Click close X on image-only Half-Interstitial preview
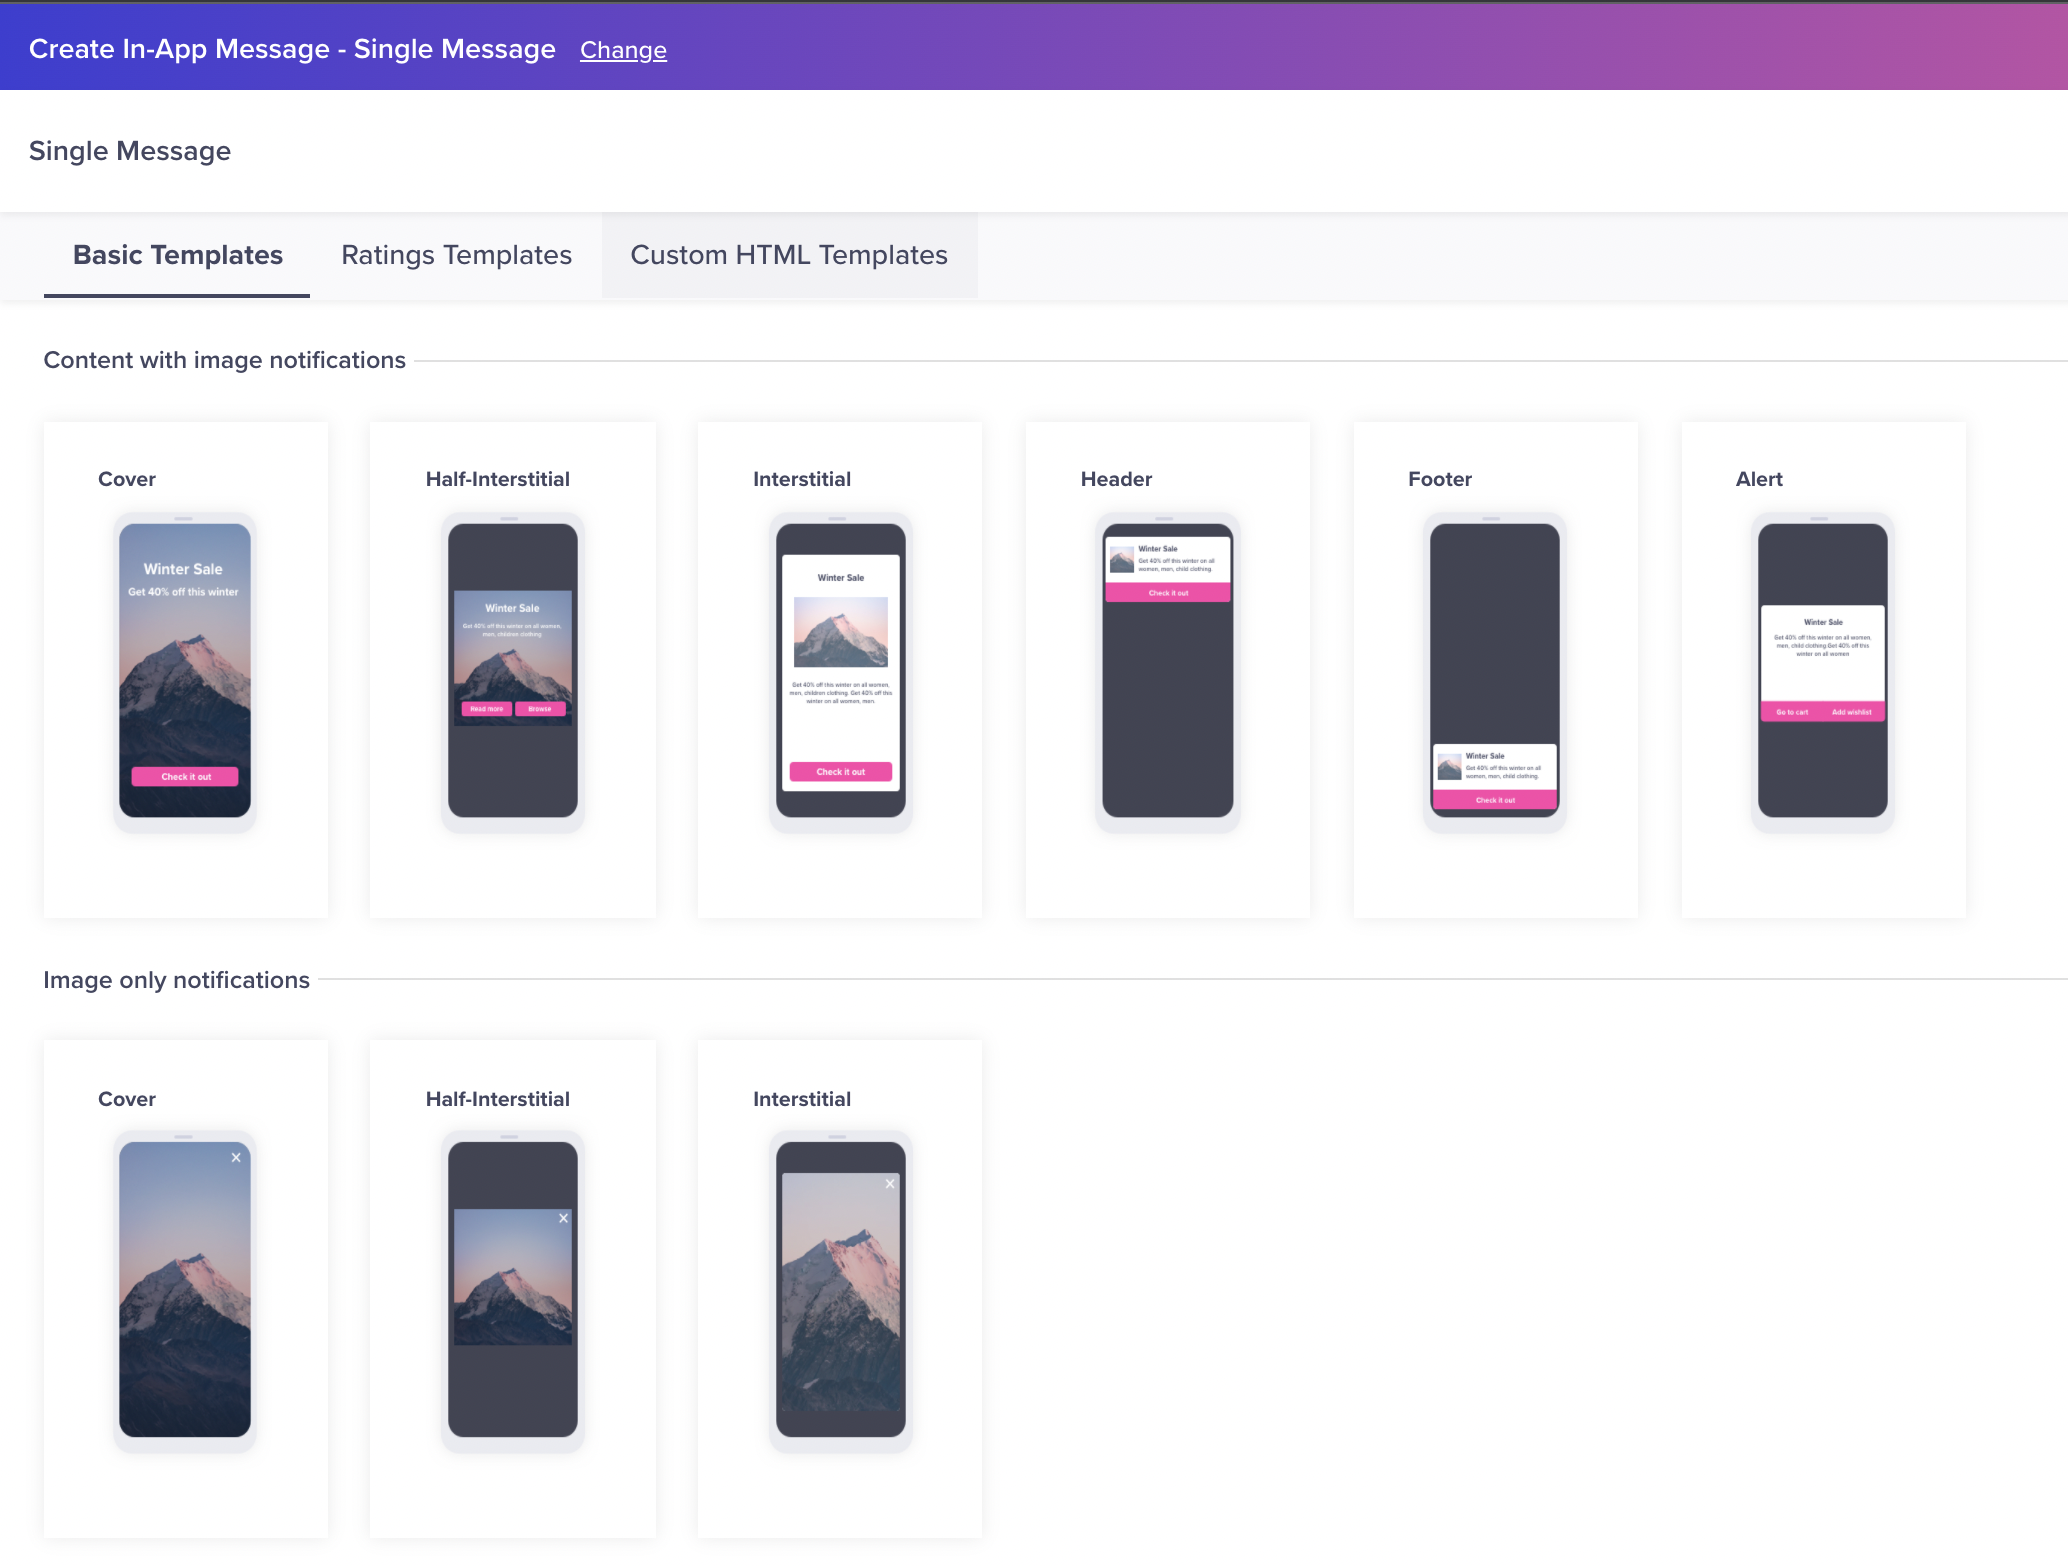Image resolution: width=2068 pixels, height=1566 pixels. (563, 1218)
